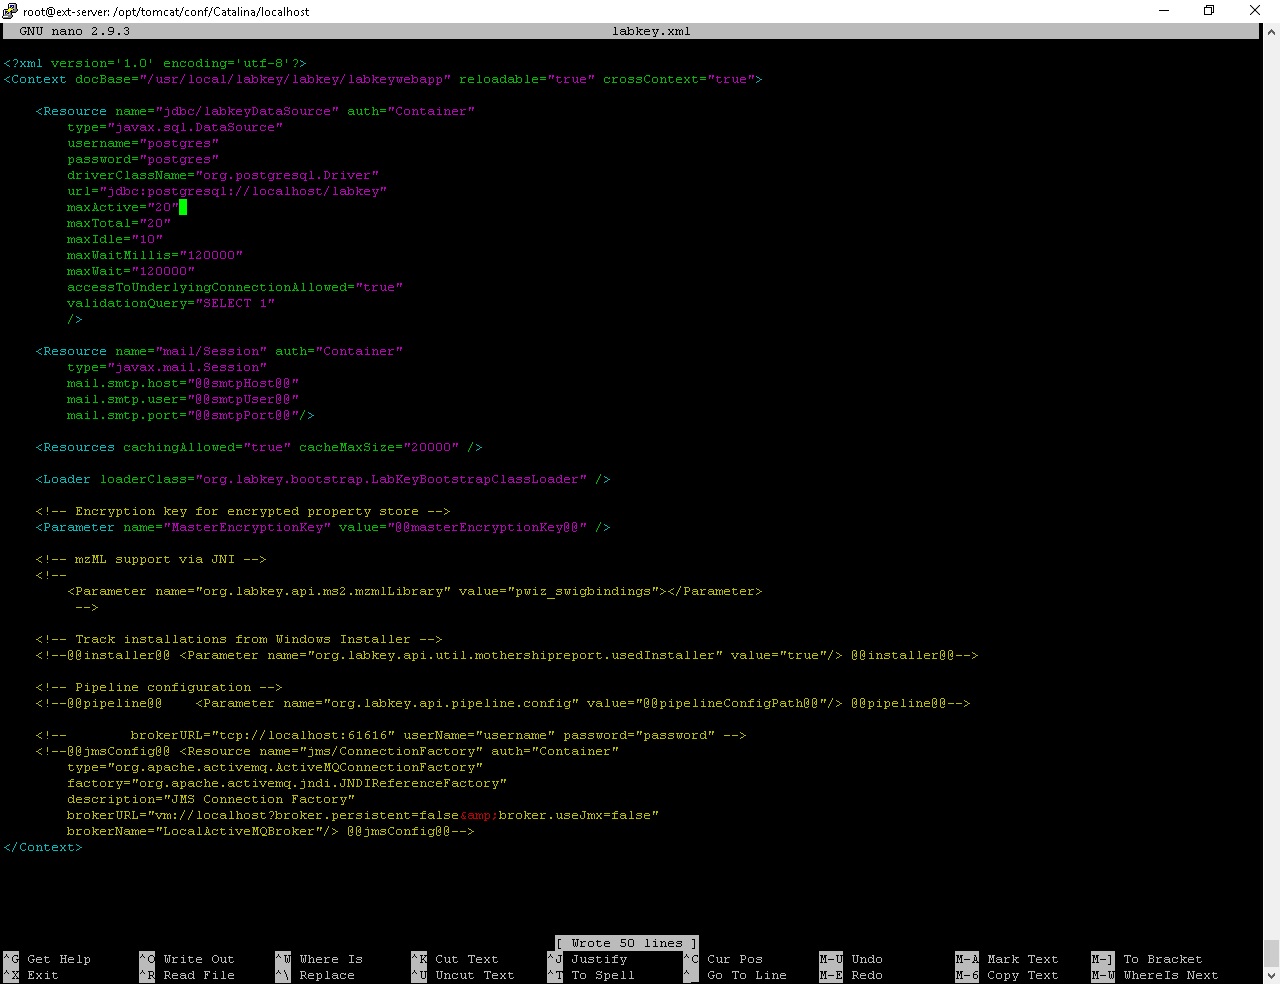
Task: Click the 'Pipeline configuration' comment line
Action: click(159, 687)
